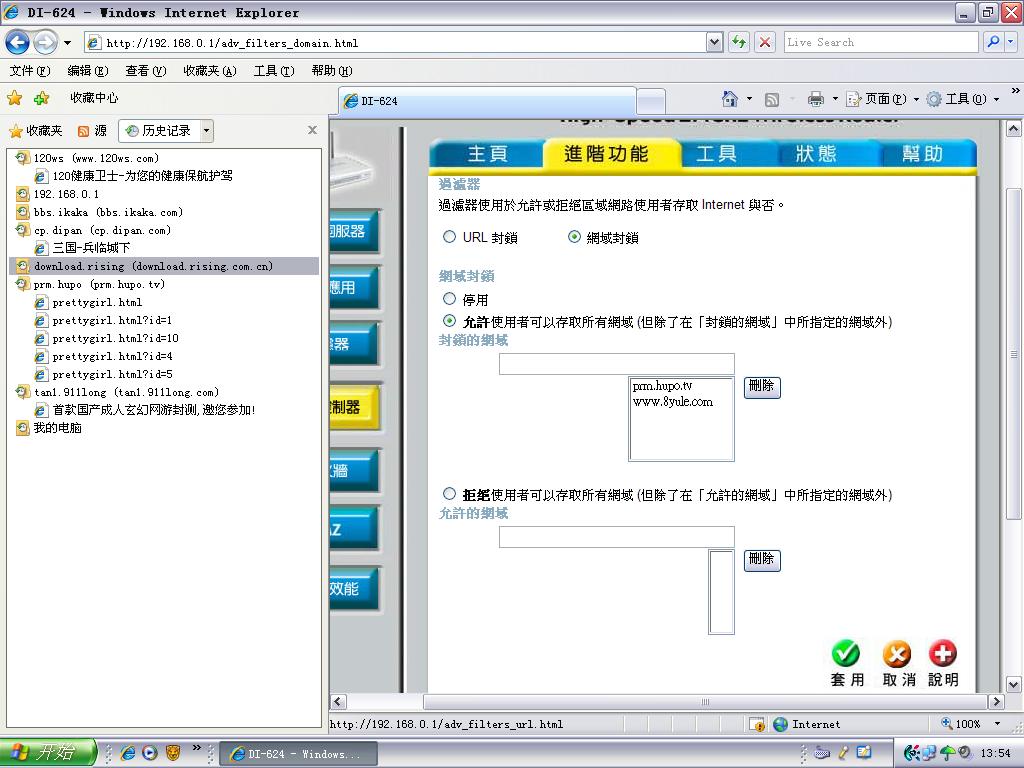
Task: Click the Add to Favorites star-plus icon
Action: [x=42, y=98]
